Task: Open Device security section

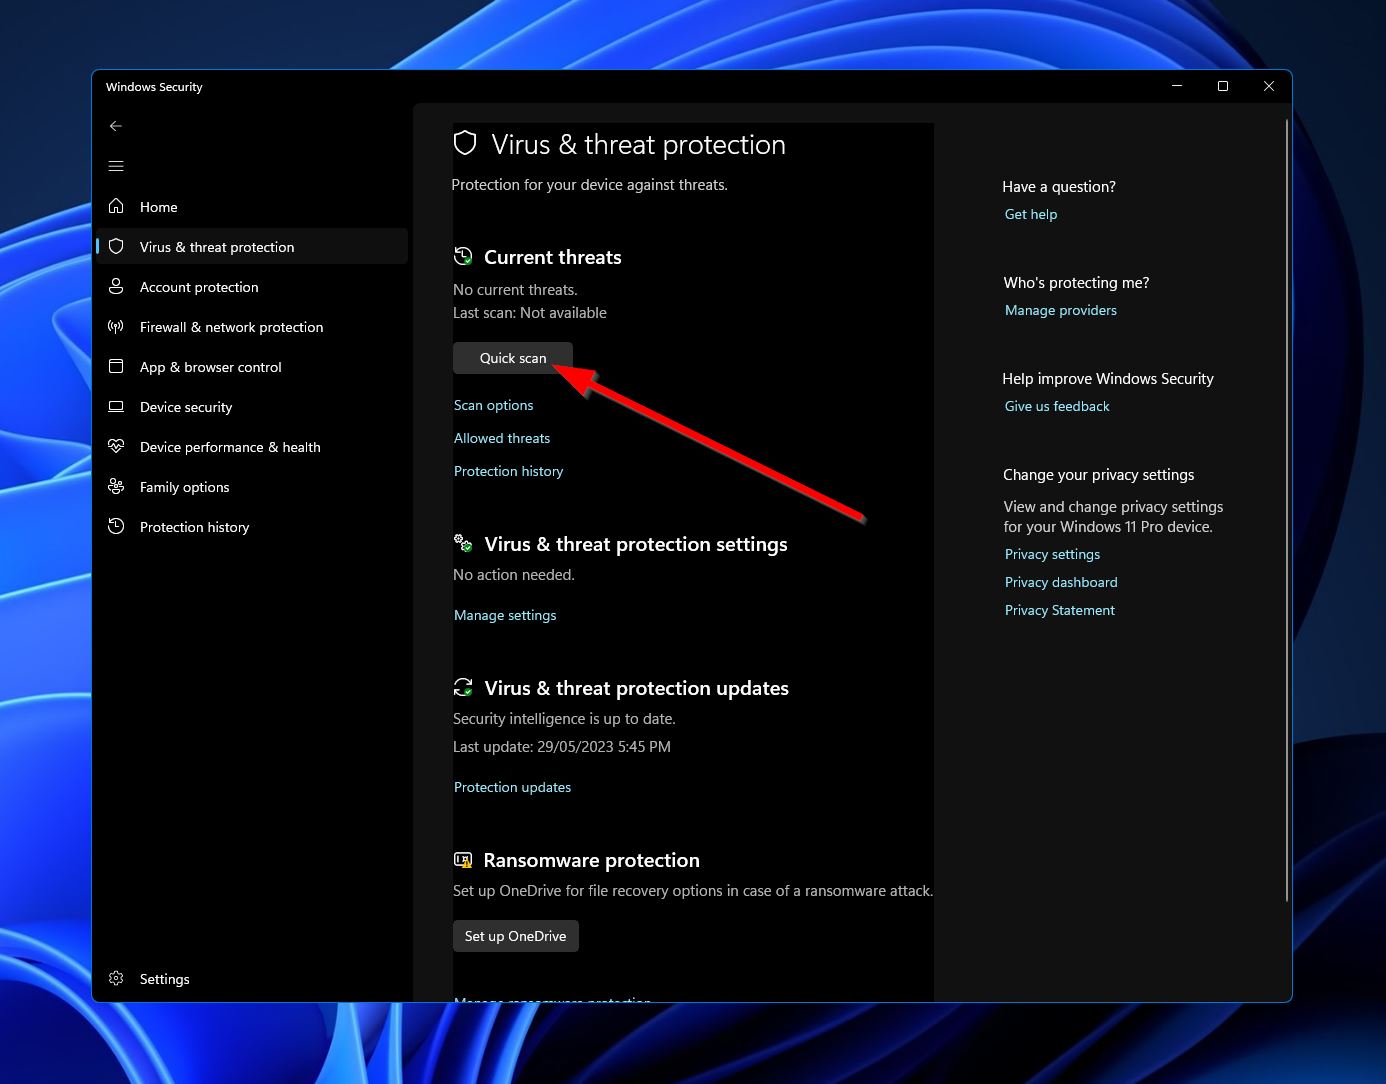Action: [252, 406]
